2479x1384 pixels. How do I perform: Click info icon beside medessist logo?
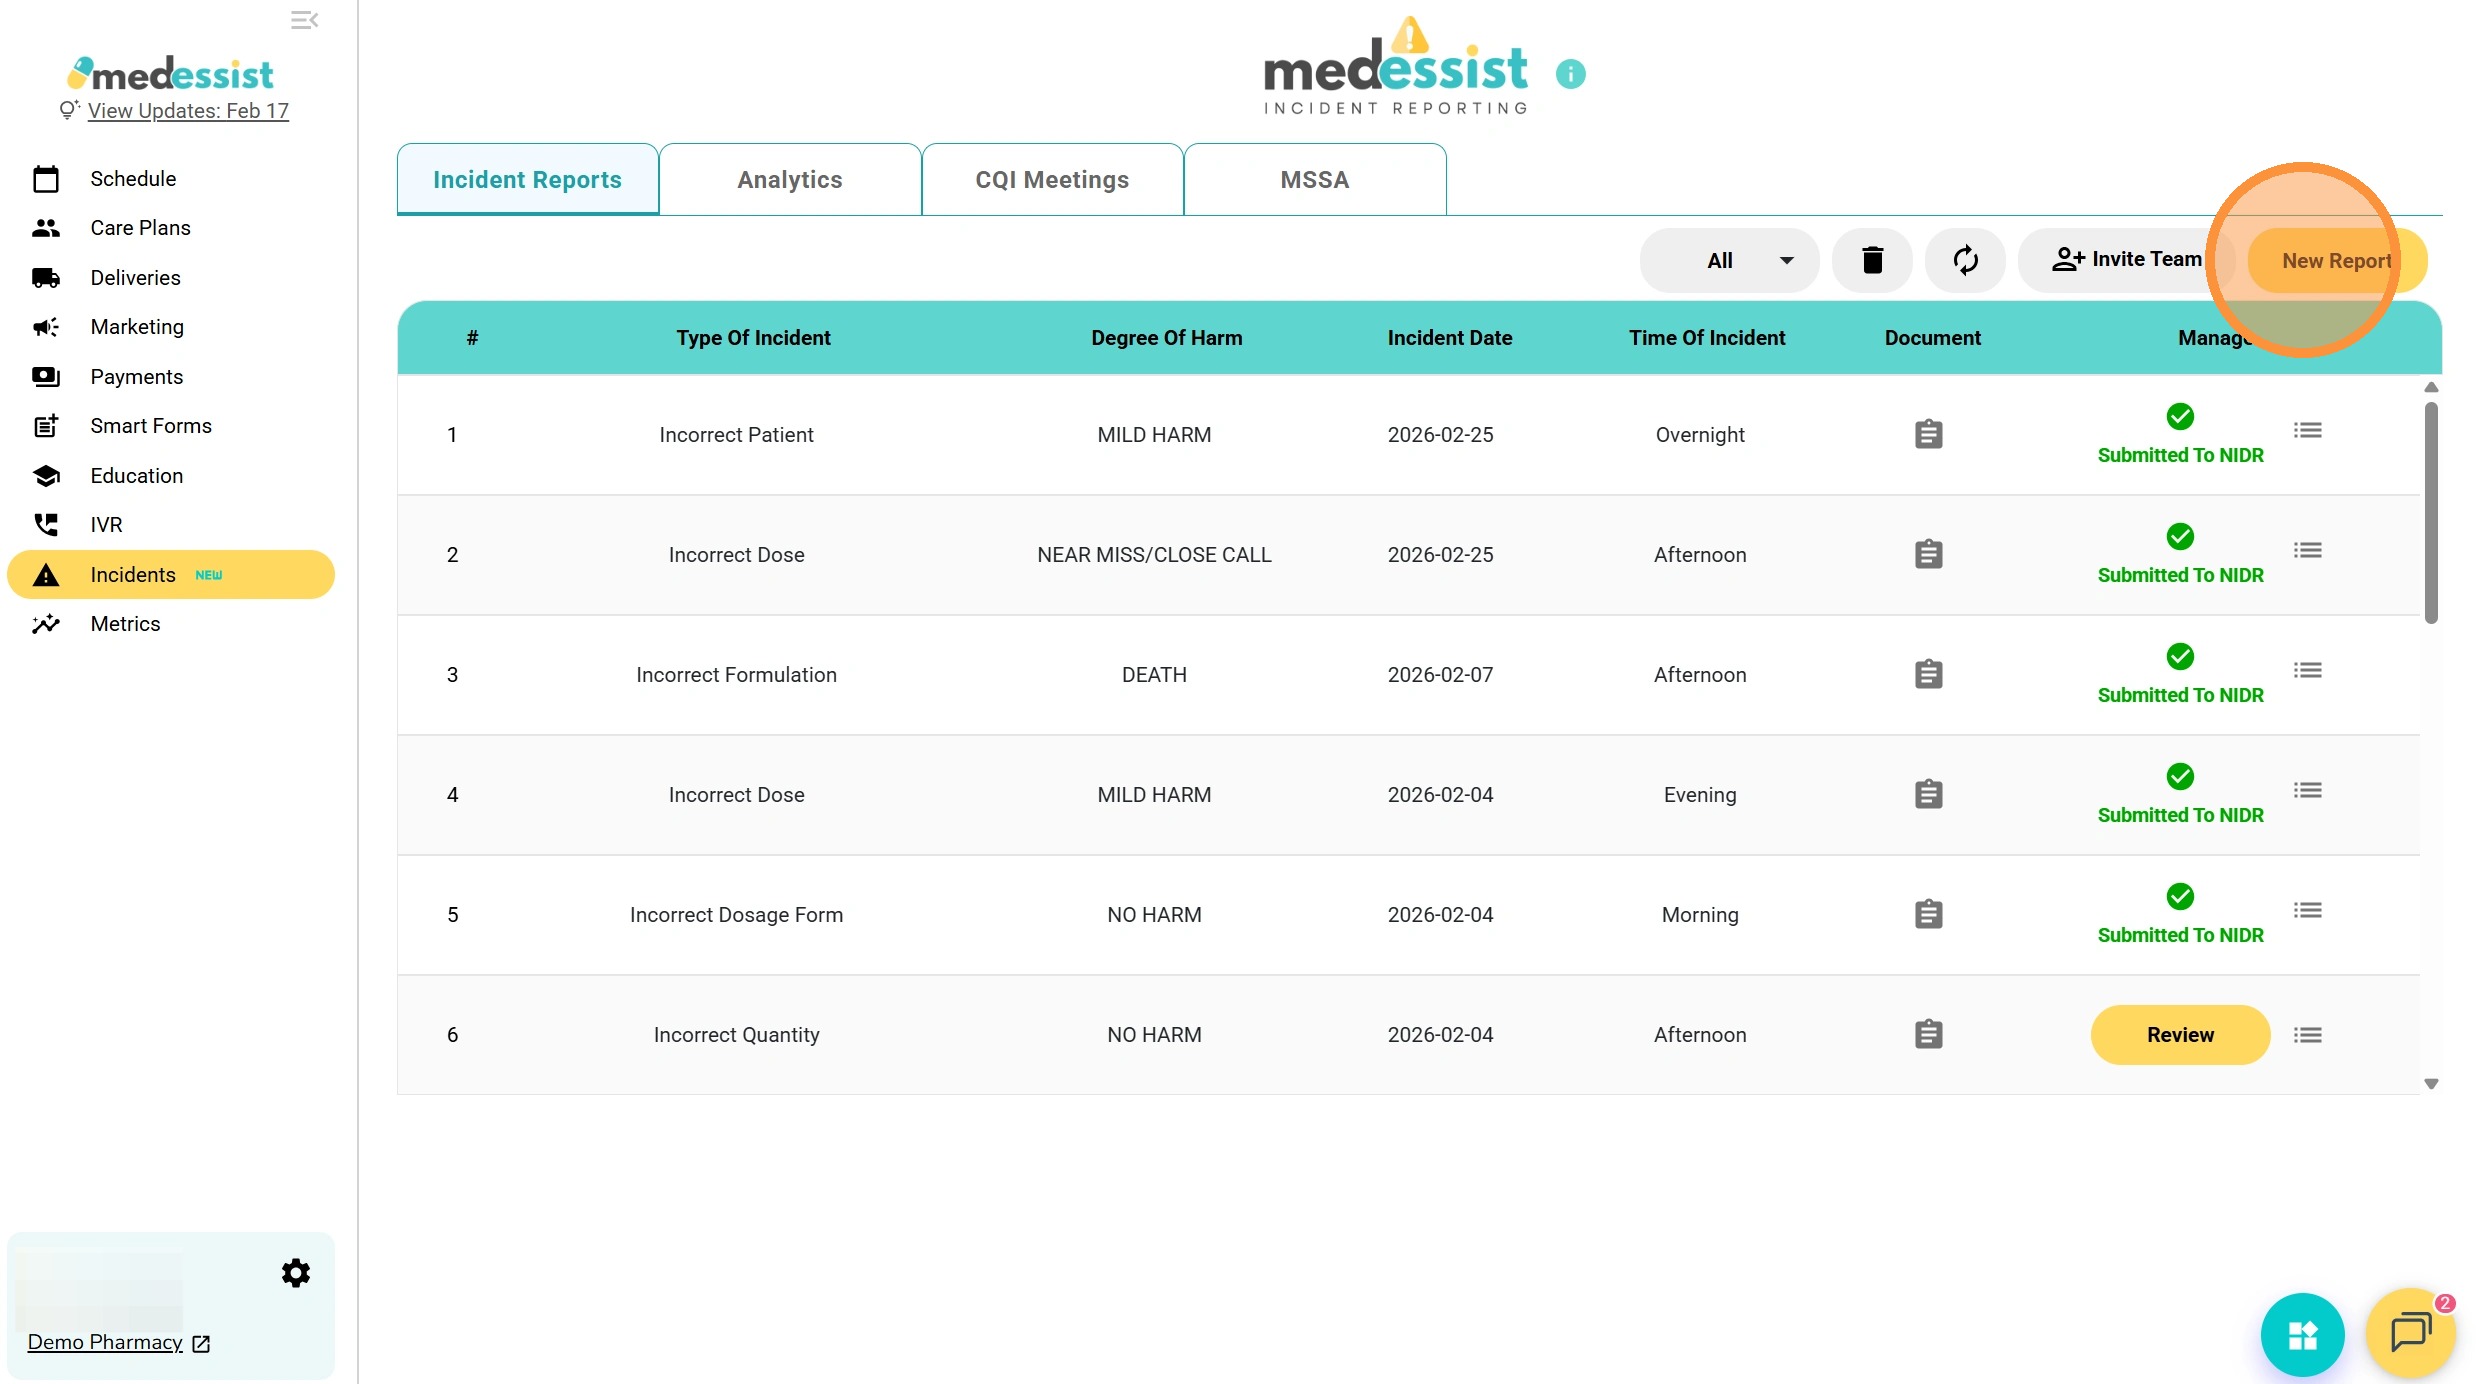point(1570,74)
